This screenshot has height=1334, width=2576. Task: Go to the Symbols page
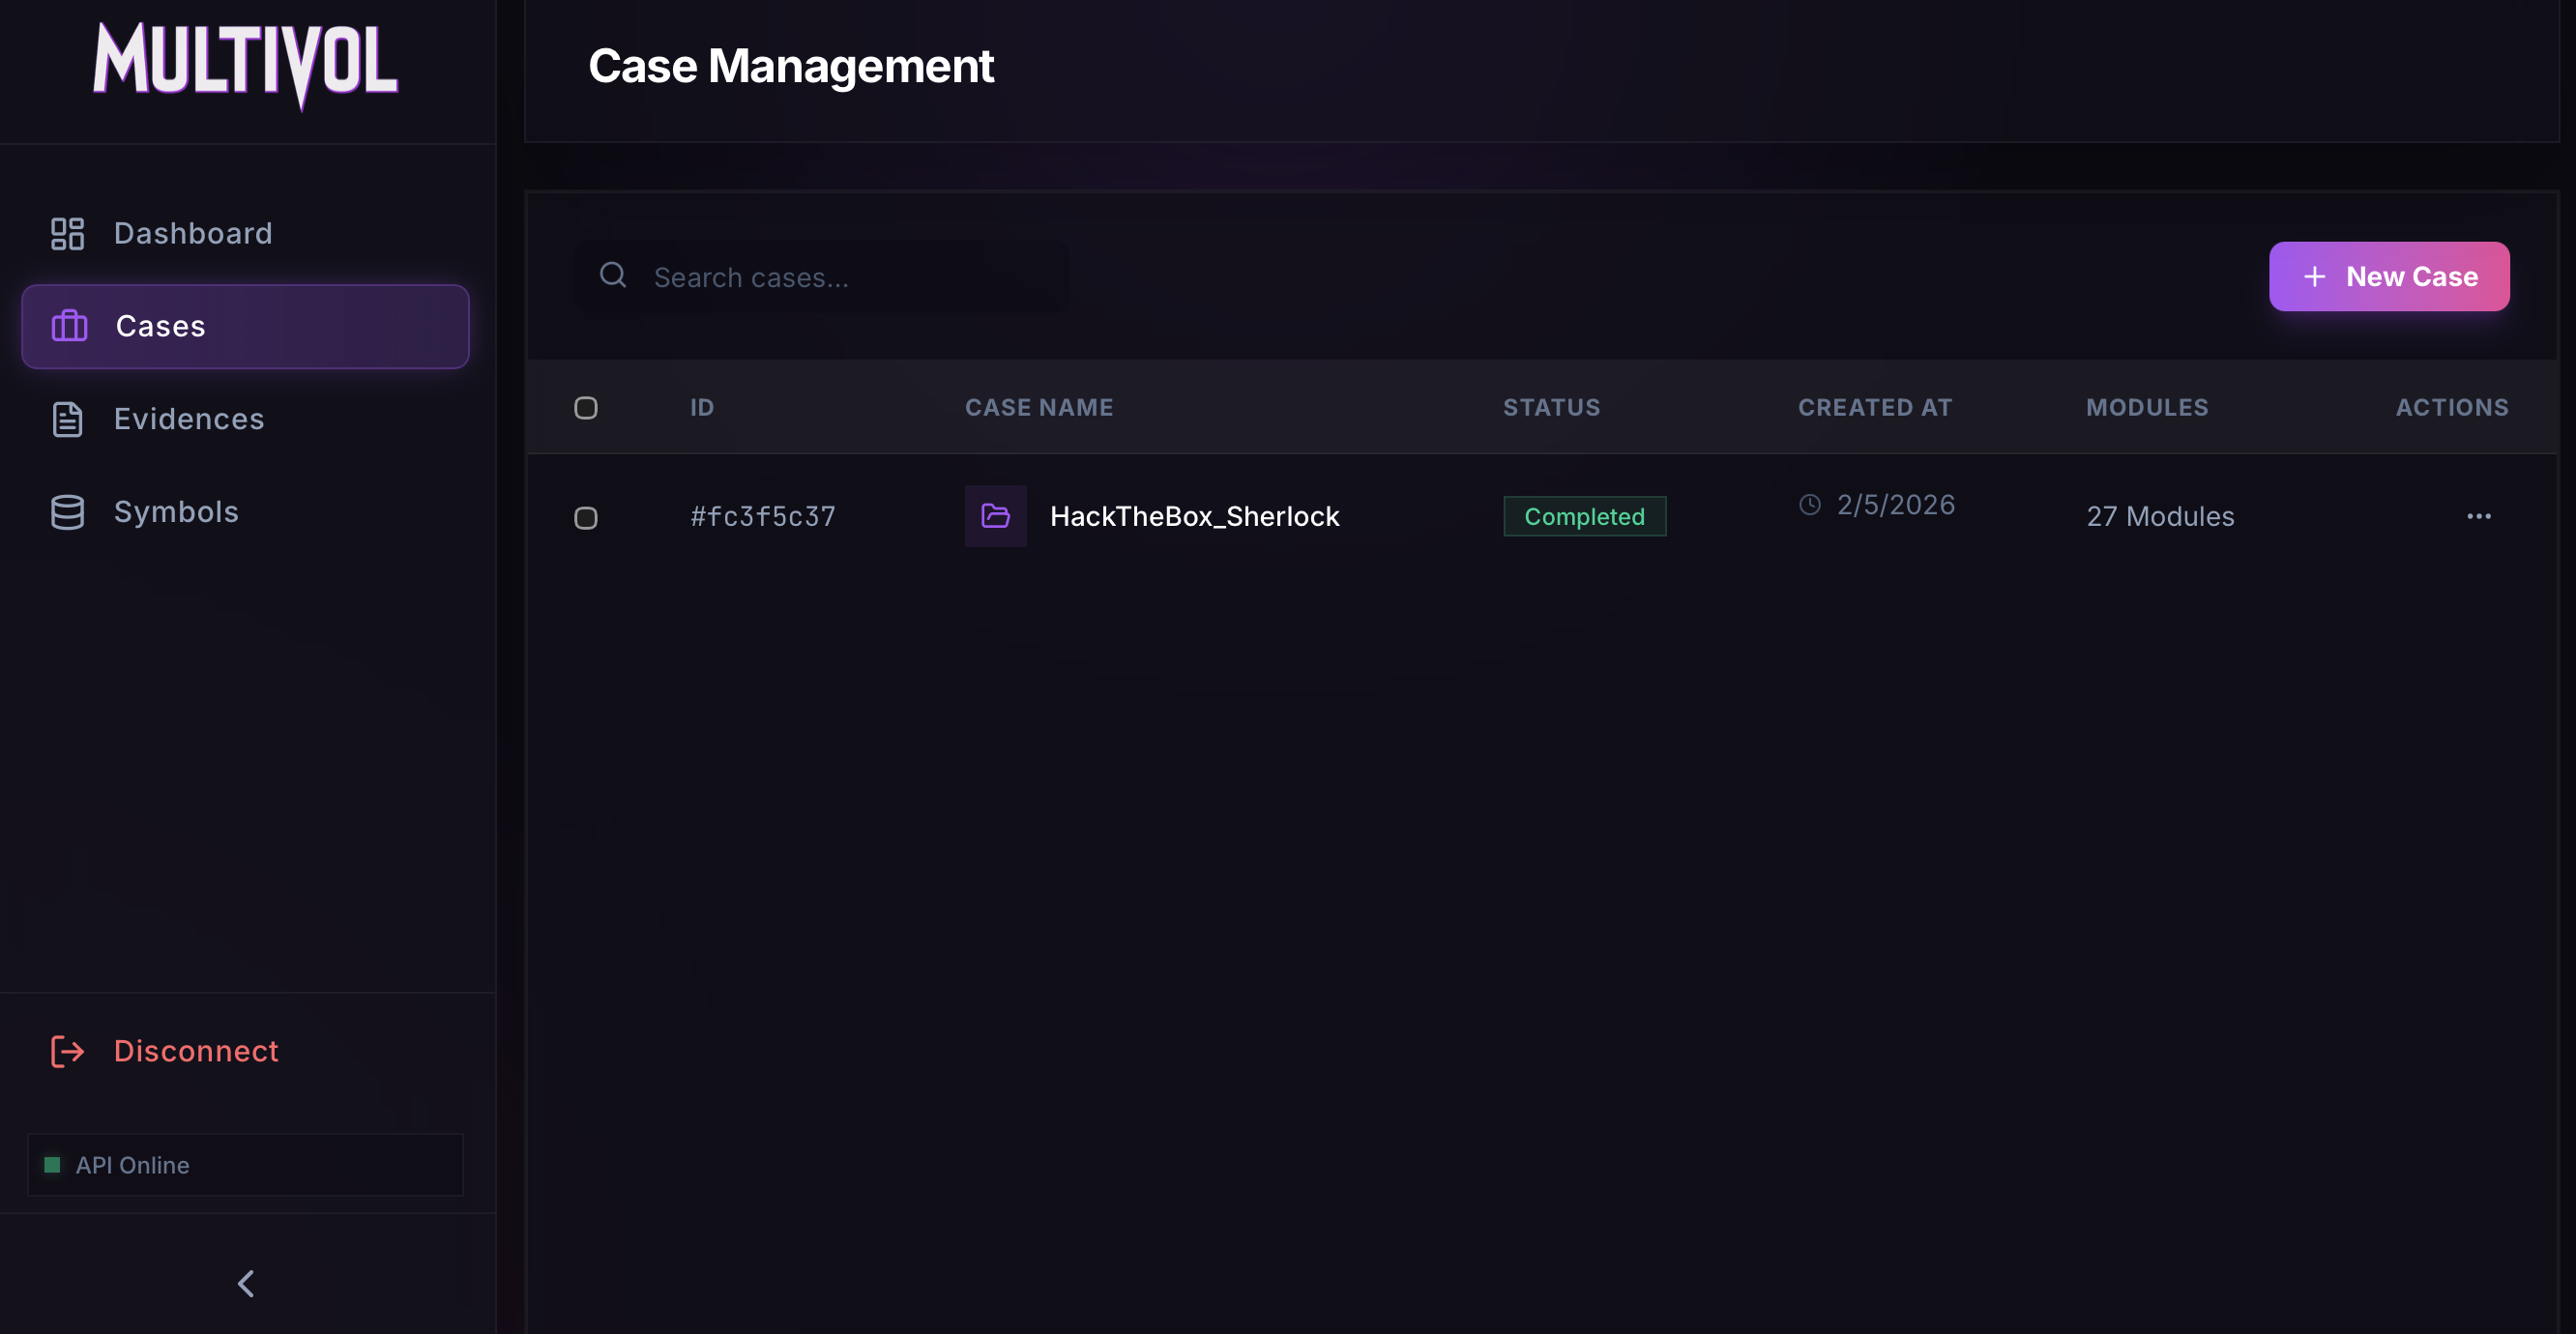pos(176,512)
